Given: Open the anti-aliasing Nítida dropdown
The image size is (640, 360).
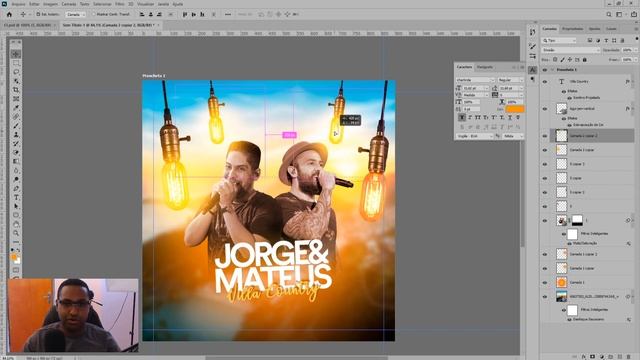Looking at the screenshot, I should click(x=513, y=136).
